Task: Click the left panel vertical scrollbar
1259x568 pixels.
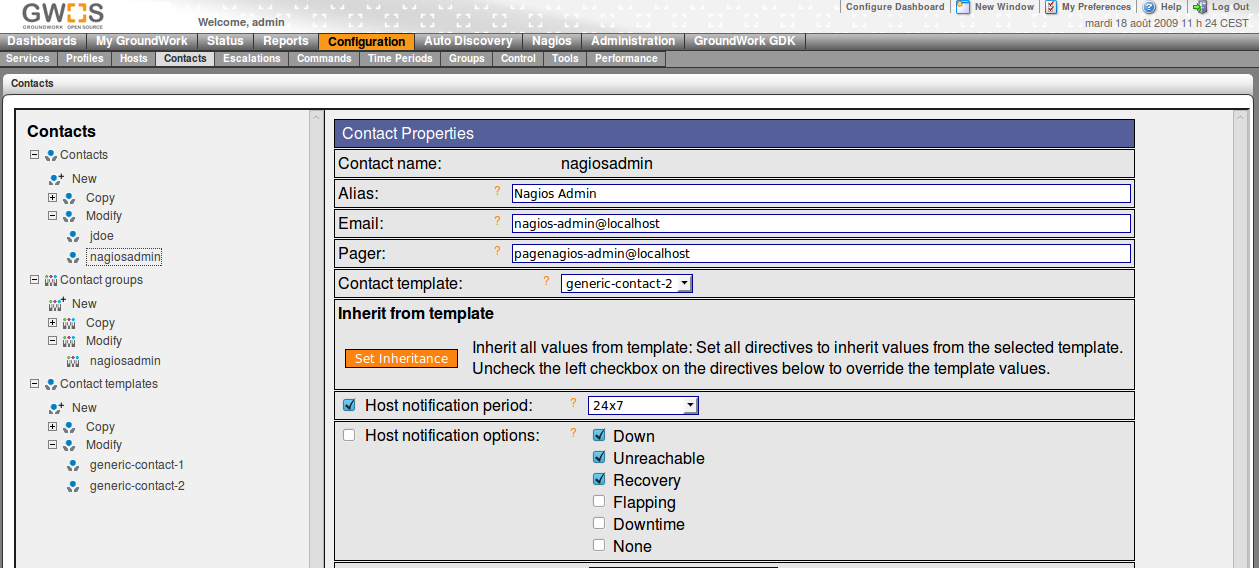Action: tap(317, 338)
